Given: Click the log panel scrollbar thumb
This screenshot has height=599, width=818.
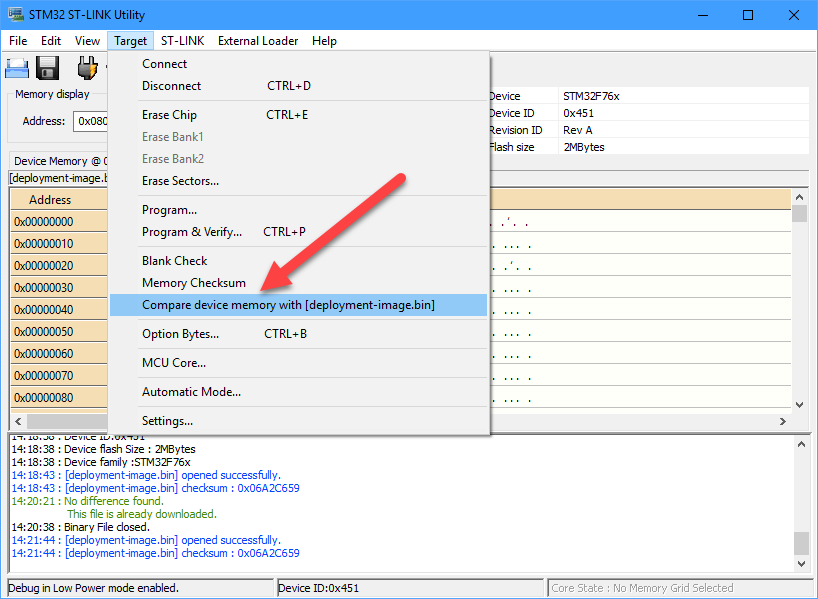Looking at the screenshot, I should coord(802,543).
